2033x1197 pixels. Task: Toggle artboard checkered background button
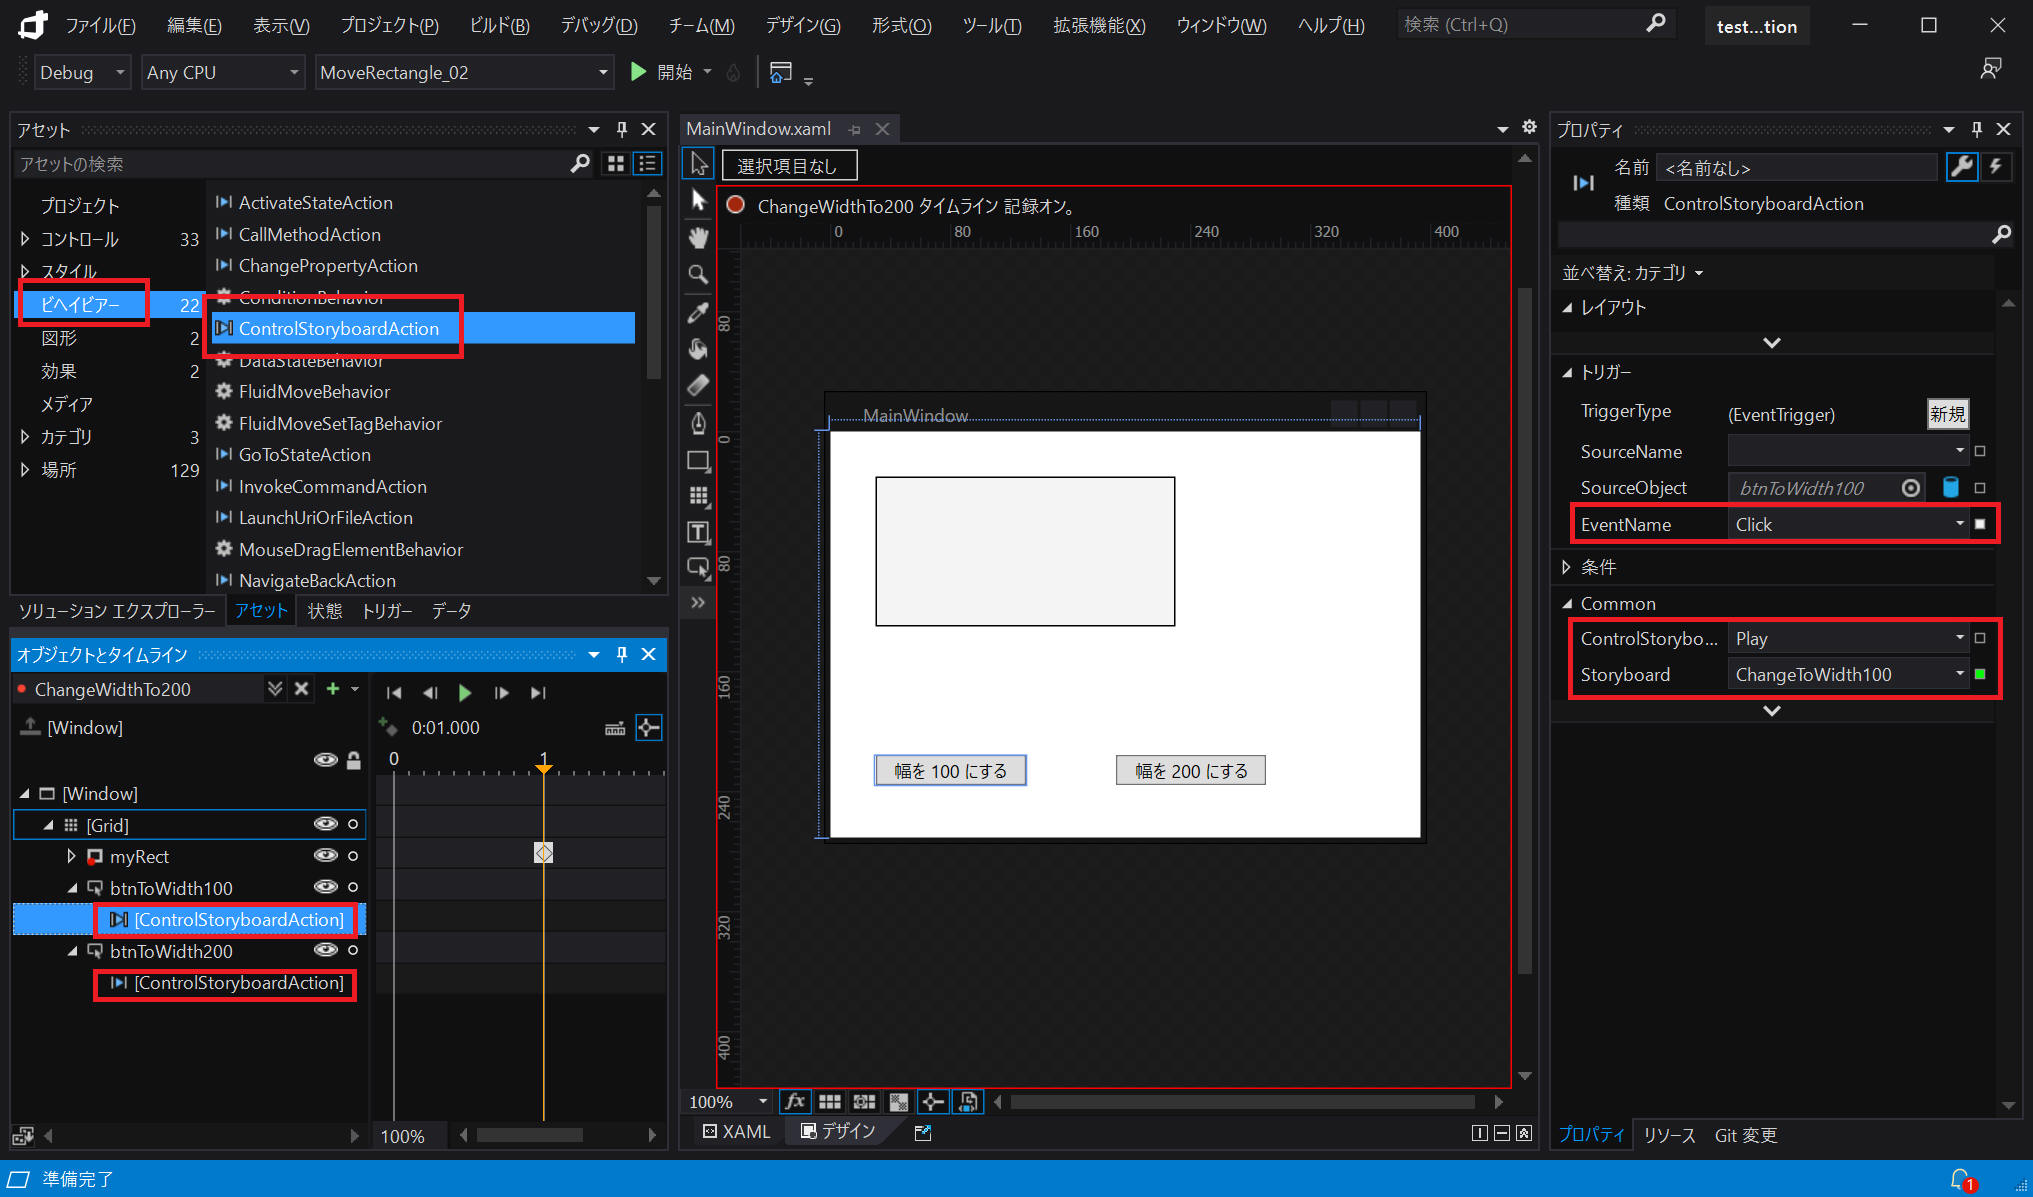coord(899,1101)
